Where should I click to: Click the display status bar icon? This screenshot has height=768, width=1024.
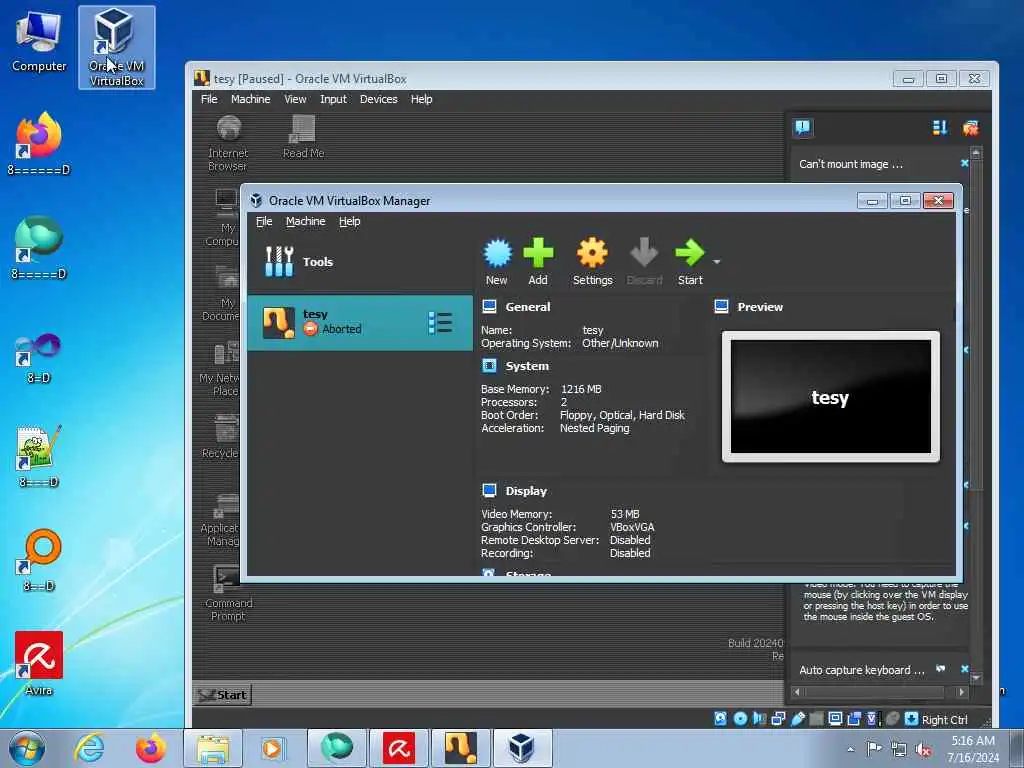pos(835,719)
